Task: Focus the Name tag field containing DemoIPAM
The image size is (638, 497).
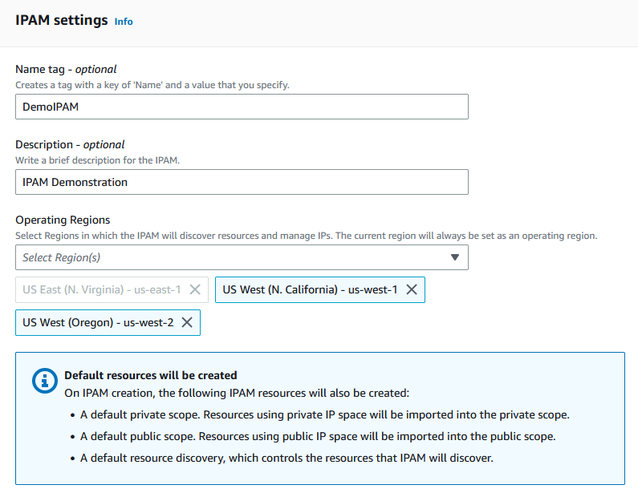Action: coord(242,107)
